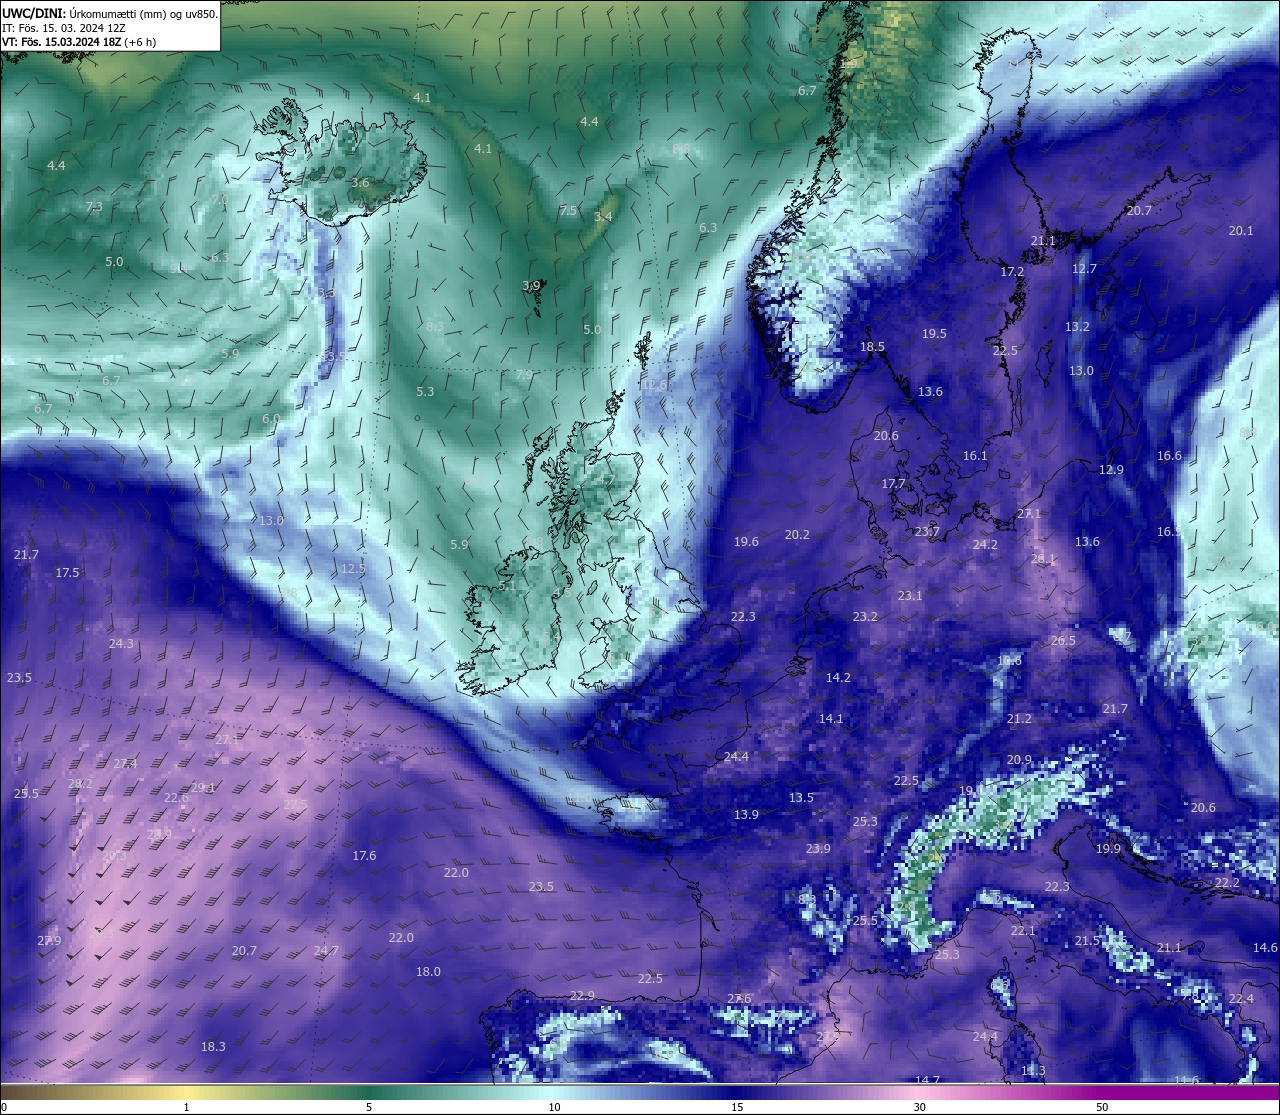Click the 3.9 map value
The height and width of the screenshot is (1115, 1280).
pyautogui.click(x=531, y=286)
